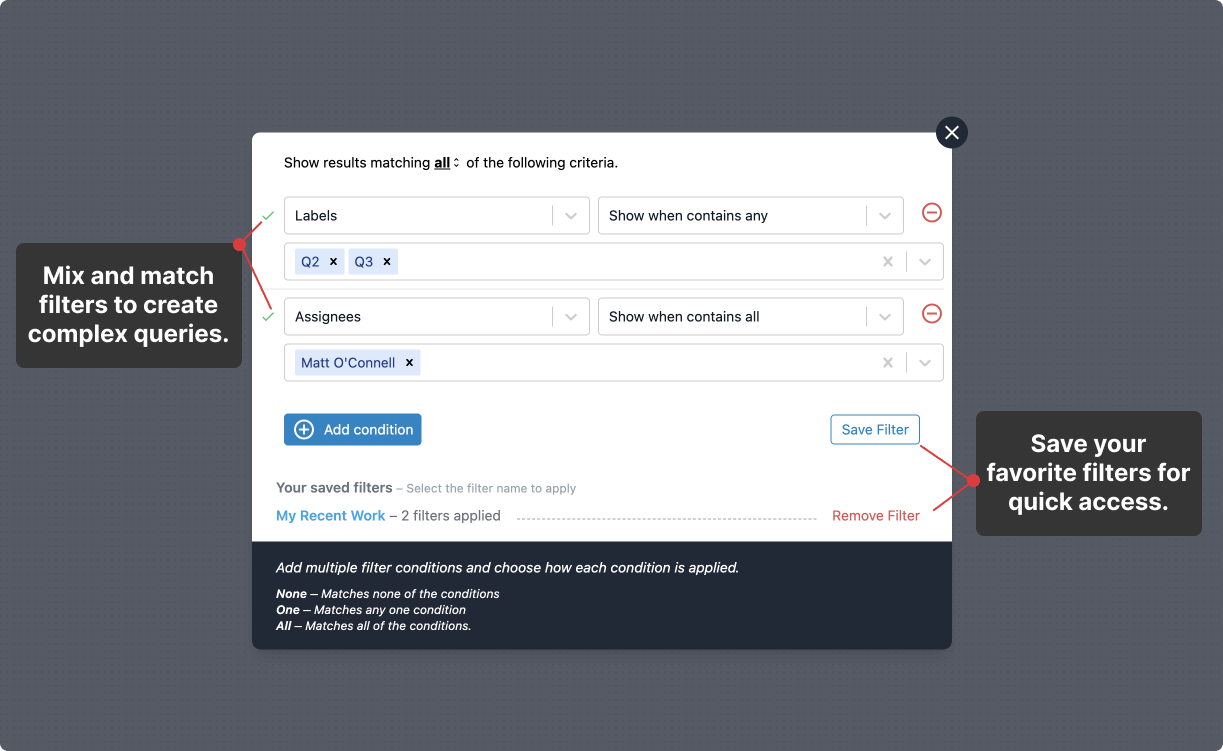Open the Assignees field dropdown
Screen dimensions: 1223x751
tap(437, 317)
